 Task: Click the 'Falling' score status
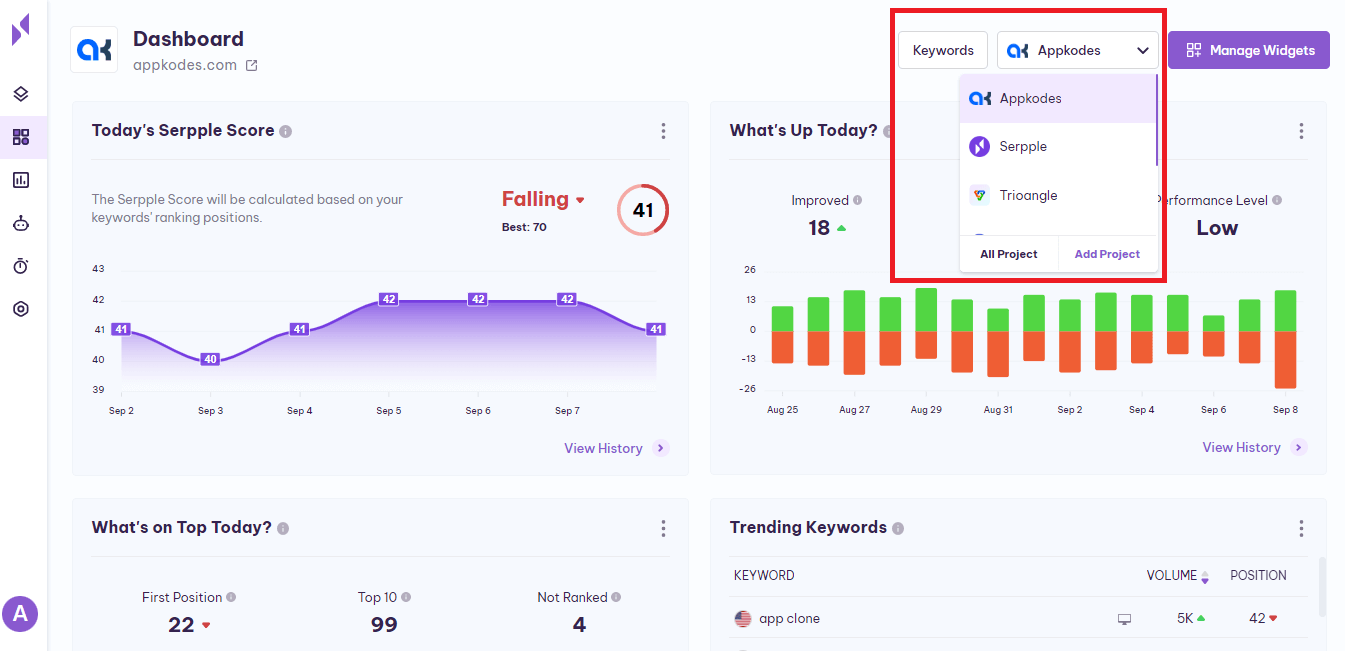tap(535, 199)
